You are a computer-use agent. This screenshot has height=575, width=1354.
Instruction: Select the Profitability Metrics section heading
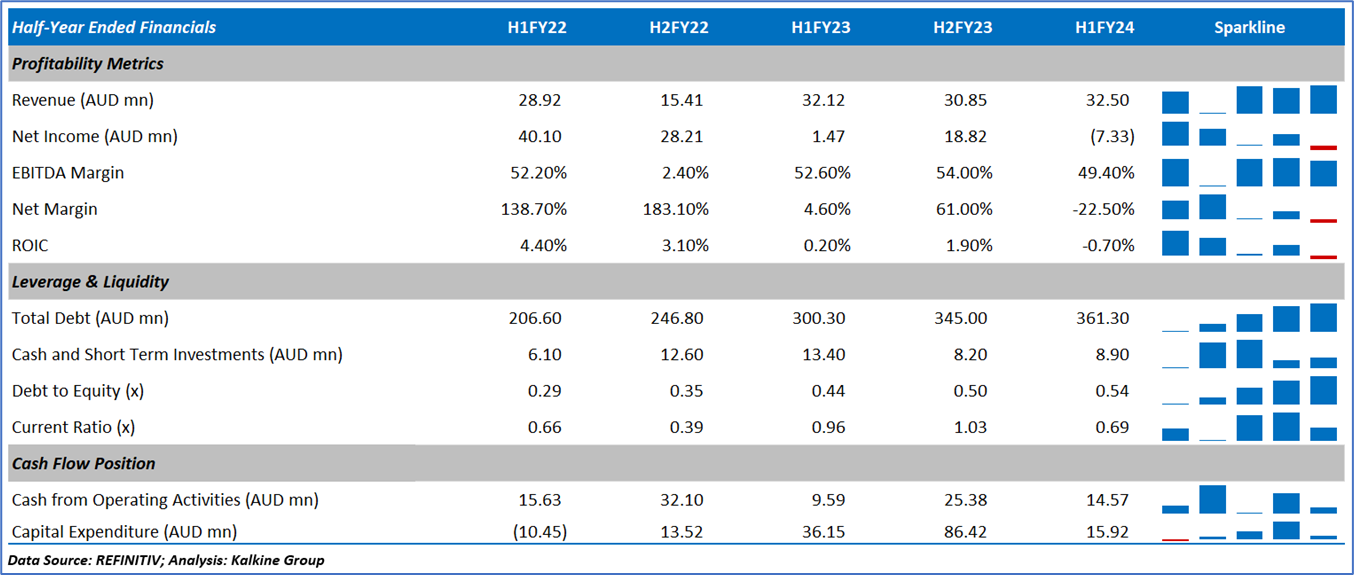(x=88, y=64)
